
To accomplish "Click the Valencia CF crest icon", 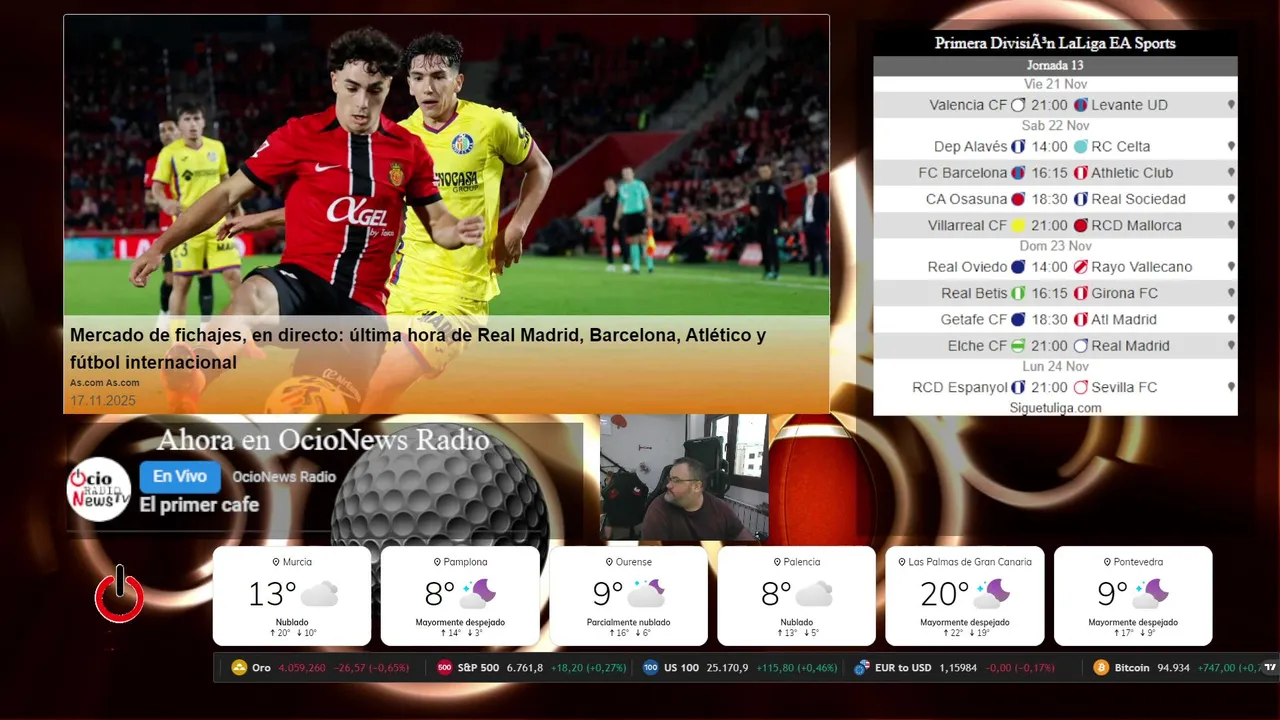I will (1018, 105).
